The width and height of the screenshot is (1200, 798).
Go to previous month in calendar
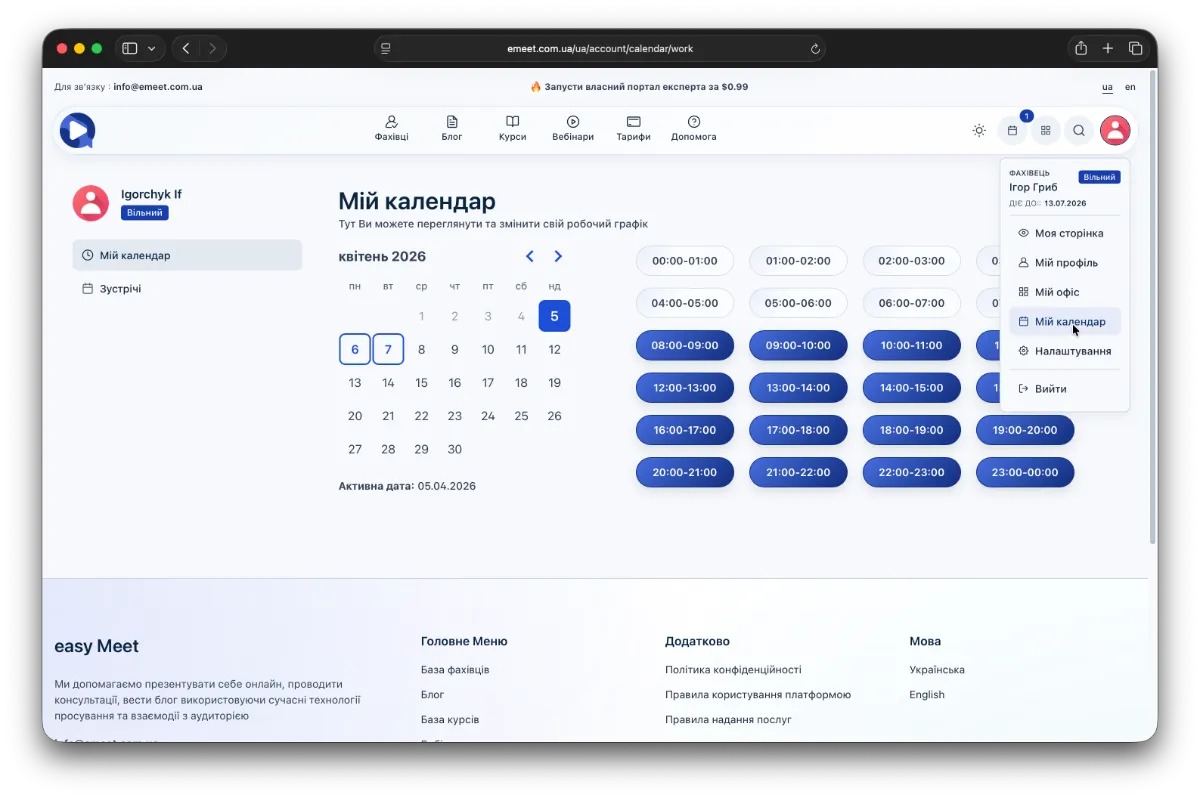(x=530, y=257)
